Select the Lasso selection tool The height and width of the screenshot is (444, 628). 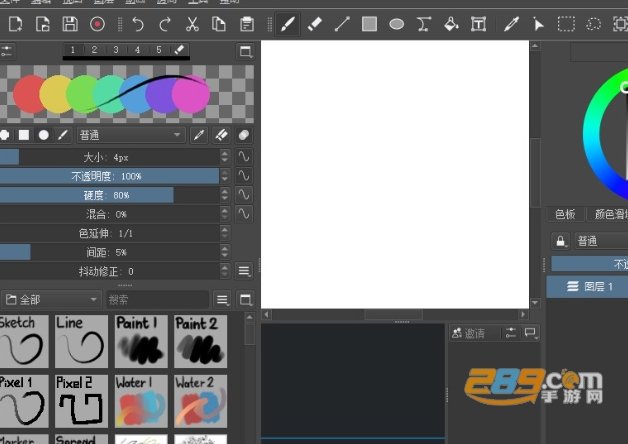click(x=593, y=24)
